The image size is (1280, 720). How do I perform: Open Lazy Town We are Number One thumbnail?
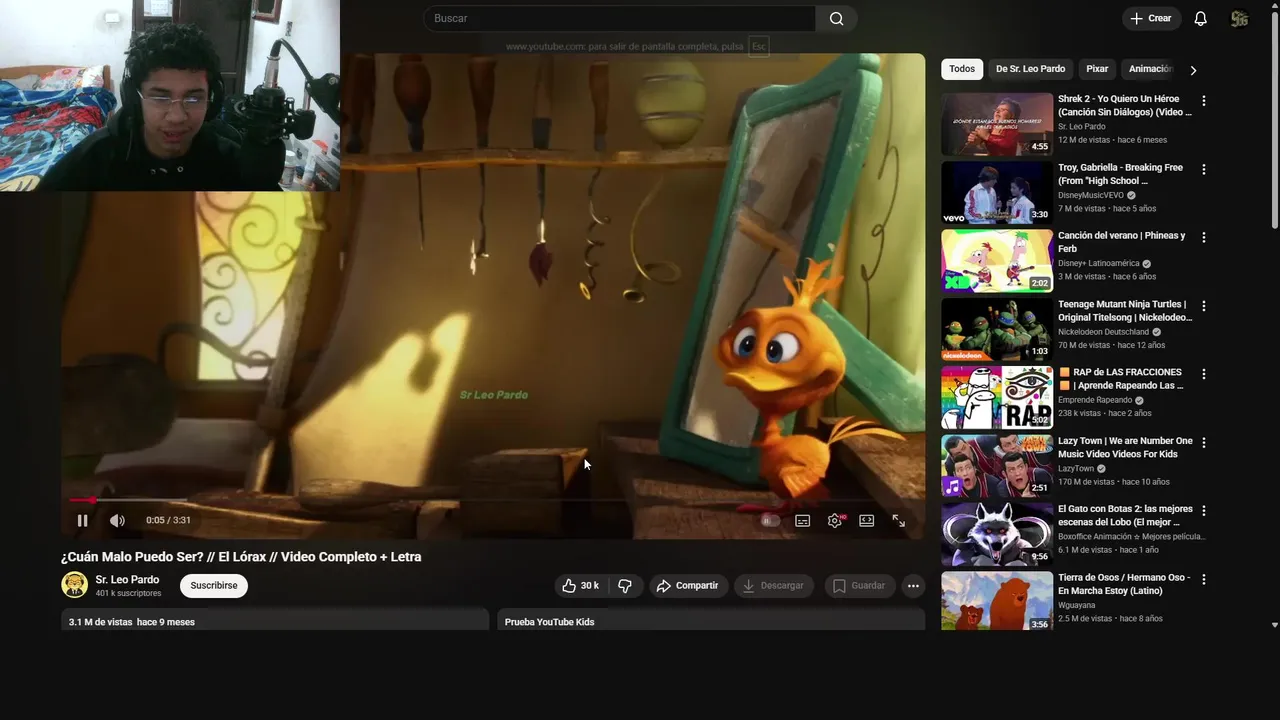coord(997,466)
